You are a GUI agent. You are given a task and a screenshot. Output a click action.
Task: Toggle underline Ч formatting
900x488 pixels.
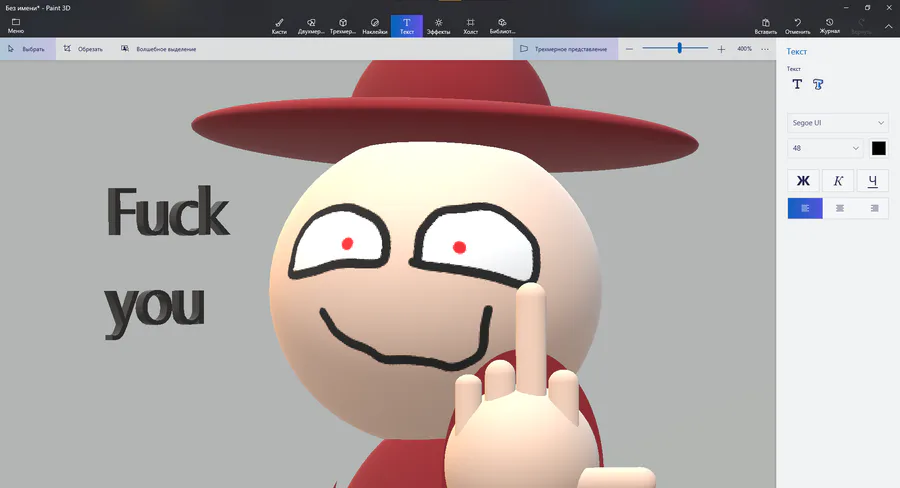(x=872, y=181)
